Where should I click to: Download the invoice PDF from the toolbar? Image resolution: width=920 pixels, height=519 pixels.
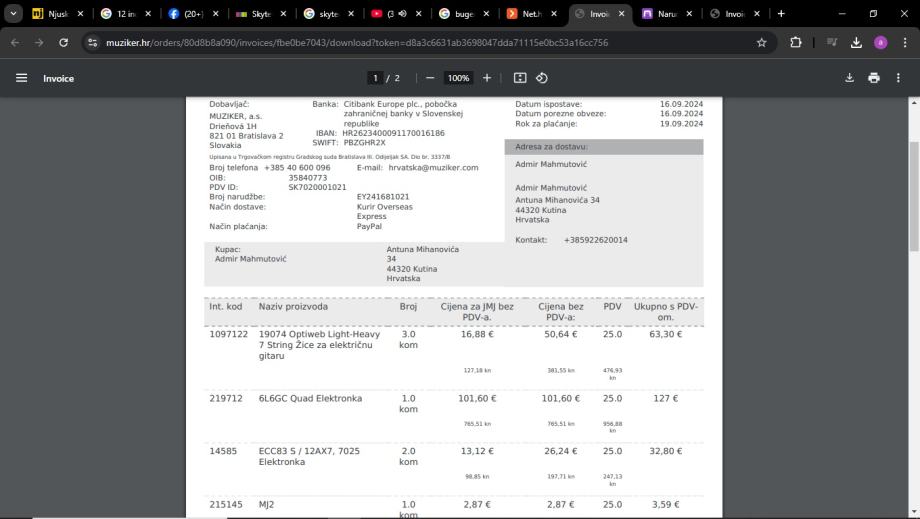[x=849, y=78]
